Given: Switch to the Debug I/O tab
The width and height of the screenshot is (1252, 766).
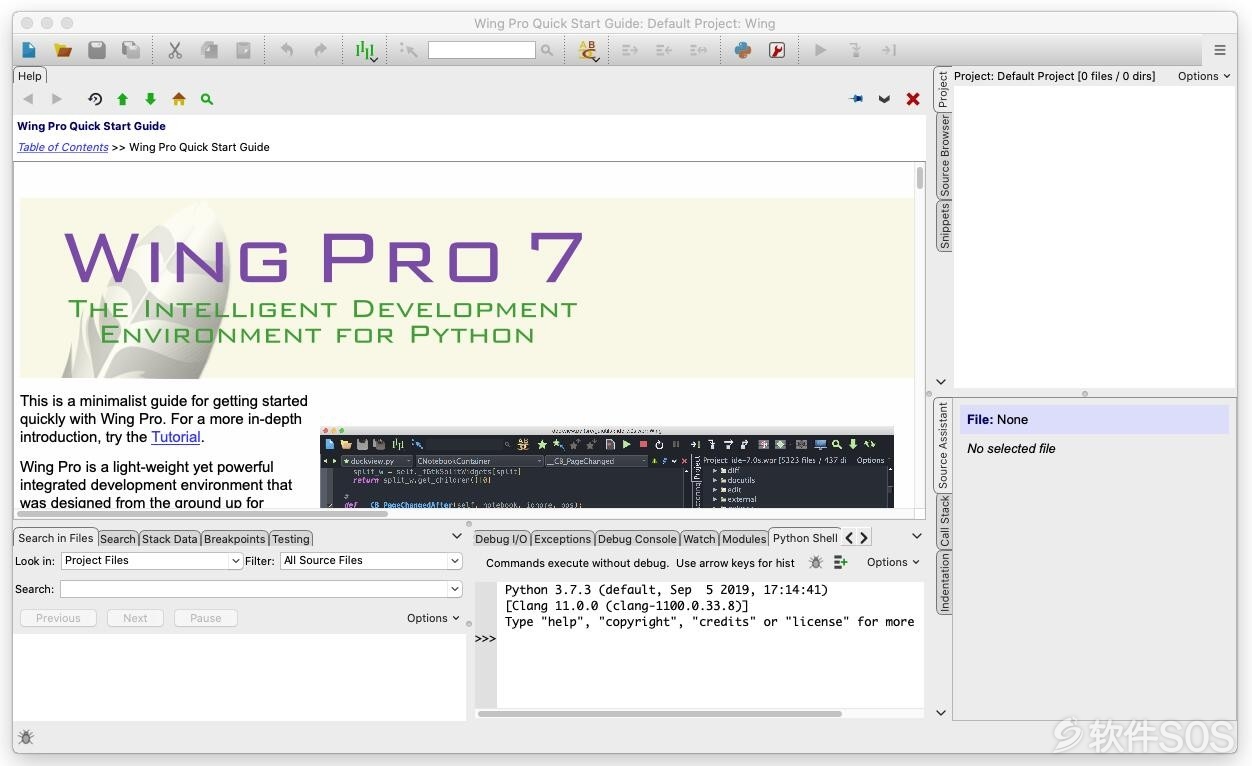Looking at the screenshot, I should (501, 539).
